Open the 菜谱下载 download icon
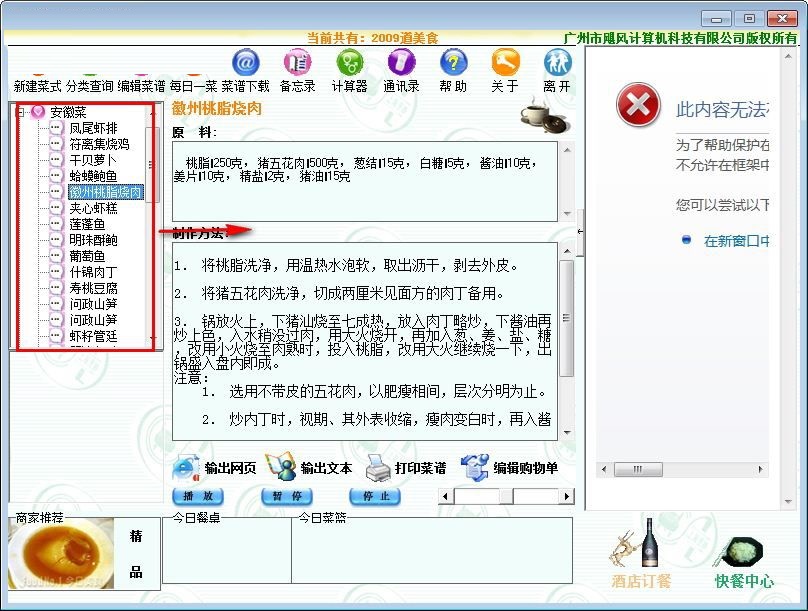 click(x=245, y=63)
